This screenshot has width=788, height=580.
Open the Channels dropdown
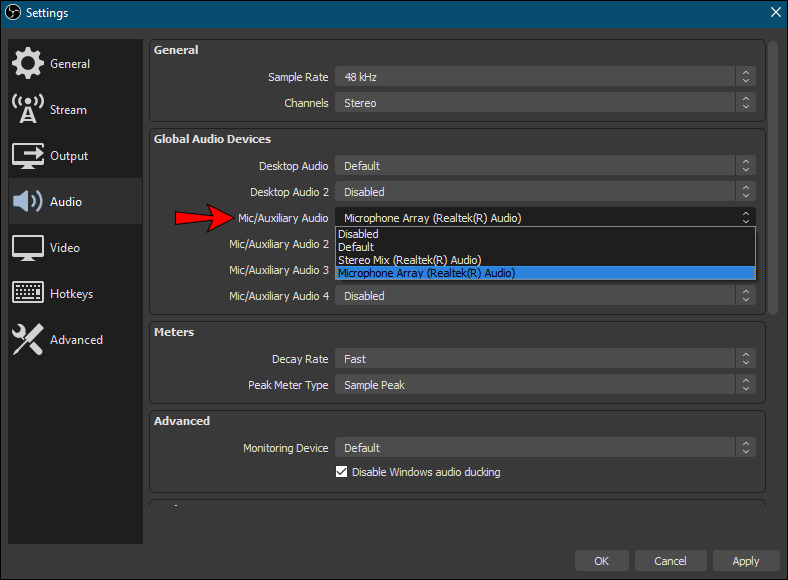[545, 103]
